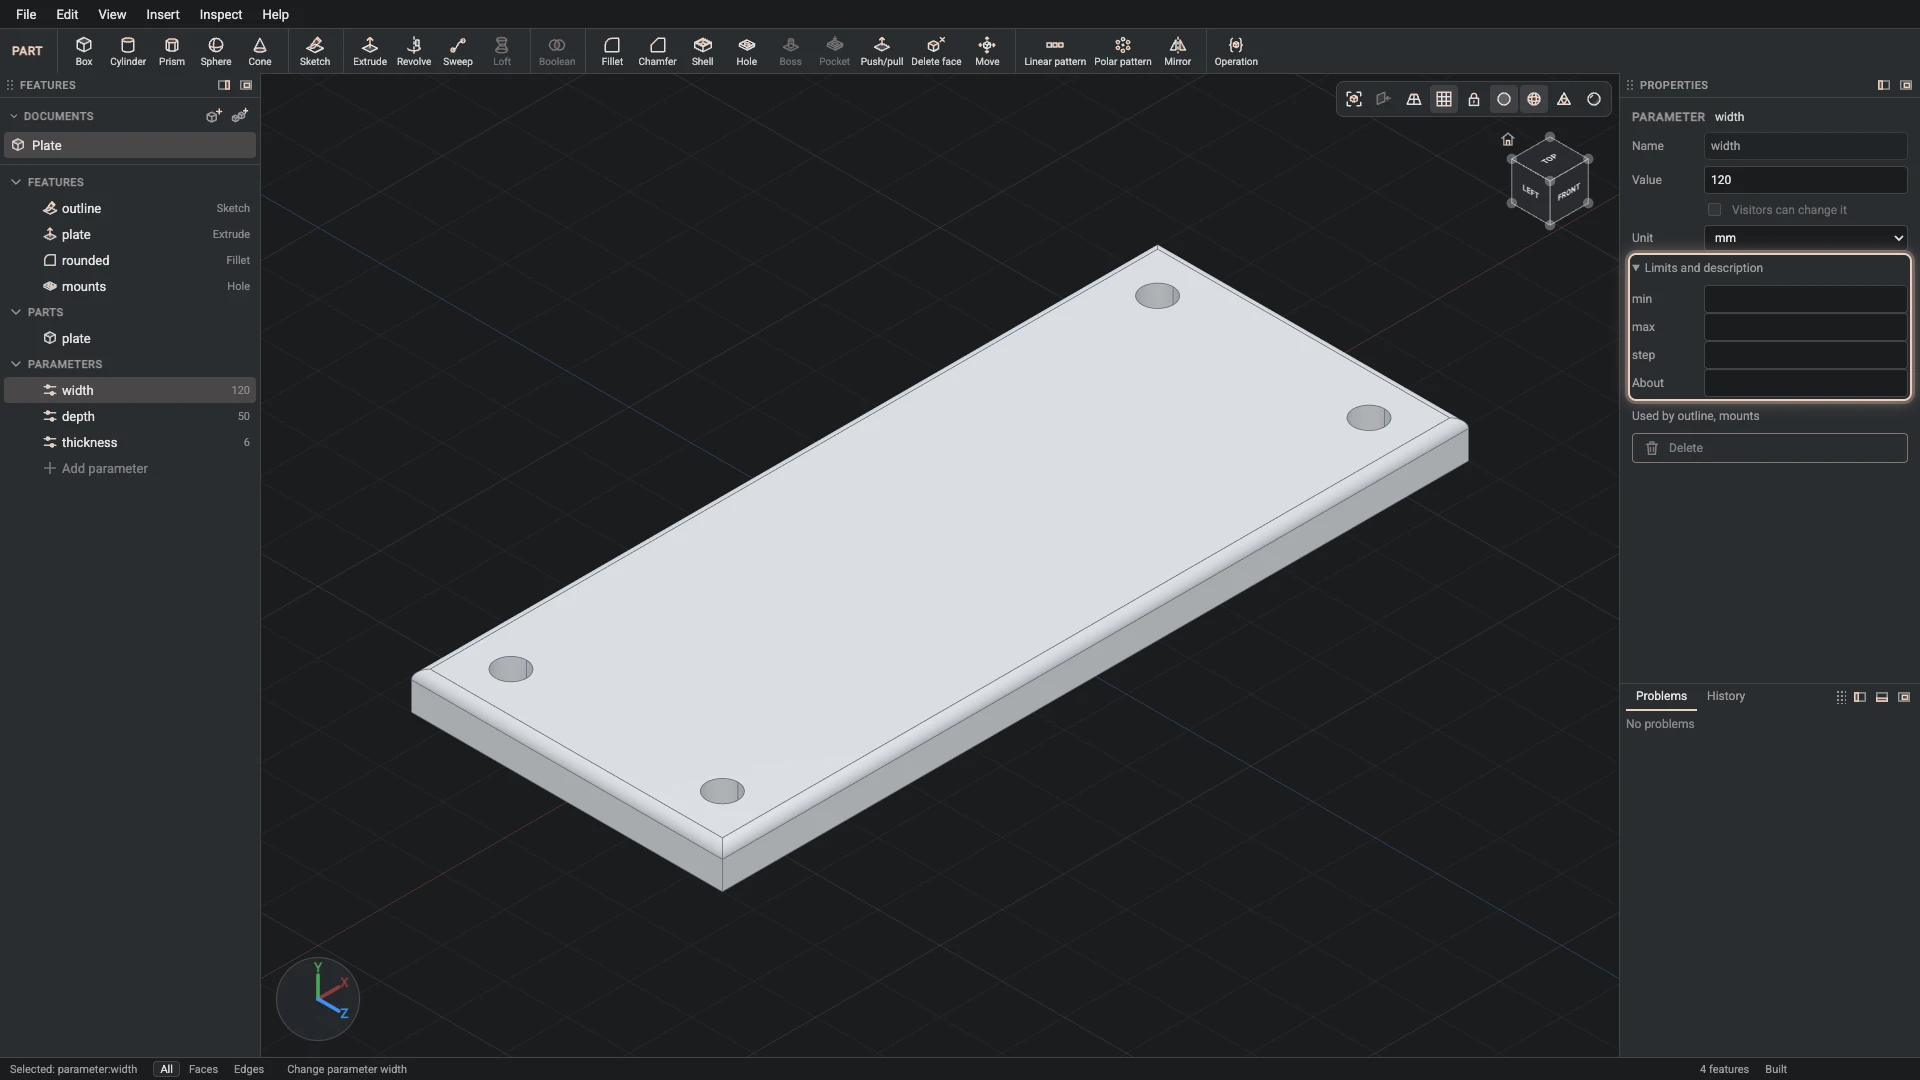Click the step limit field
This screenshot has height=1080, width=1920.
(1806, 355)
